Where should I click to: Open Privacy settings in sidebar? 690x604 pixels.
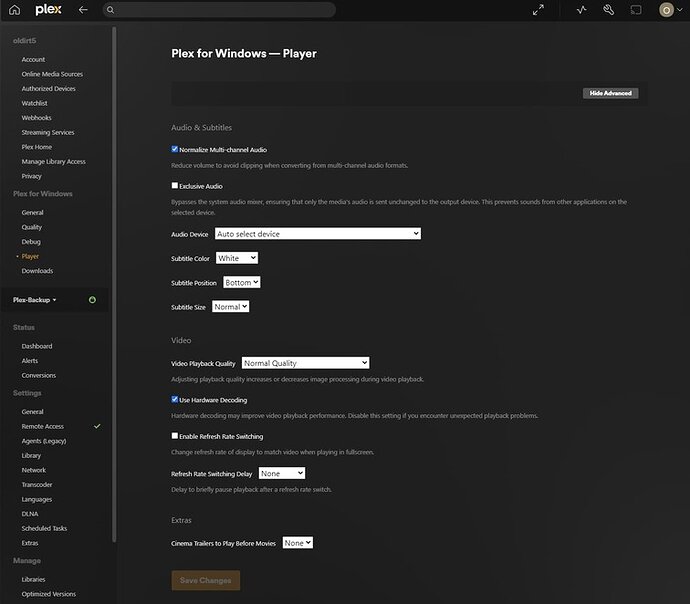31,176
